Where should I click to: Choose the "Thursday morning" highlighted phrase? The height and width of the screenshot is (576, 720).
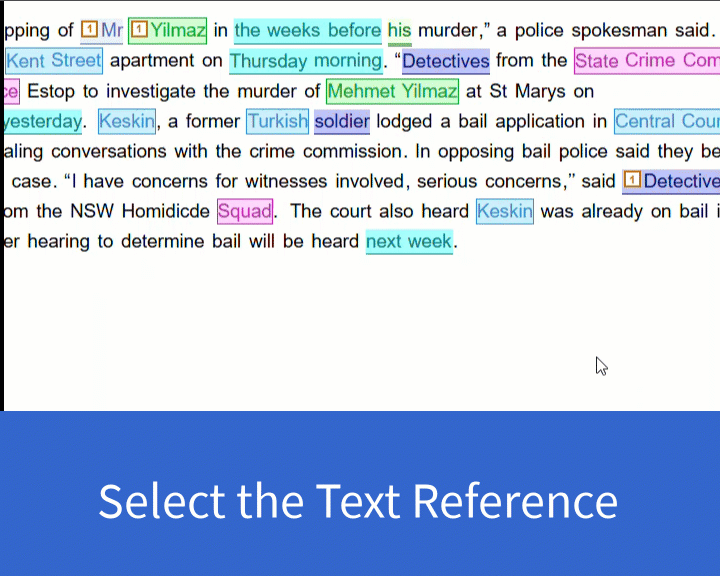305,61
